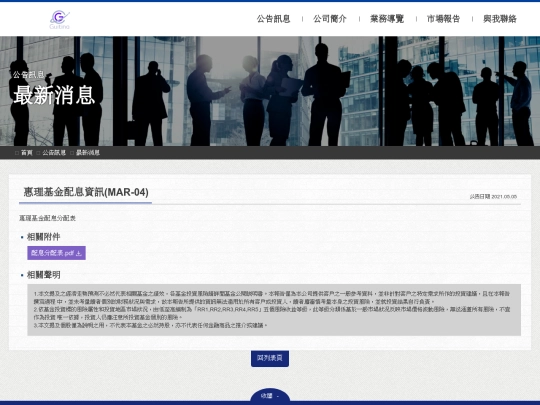This screenshot has height=405, width=540.
Task: Click the publication date 2021.05.05
Action: click(x=504, y=197)
